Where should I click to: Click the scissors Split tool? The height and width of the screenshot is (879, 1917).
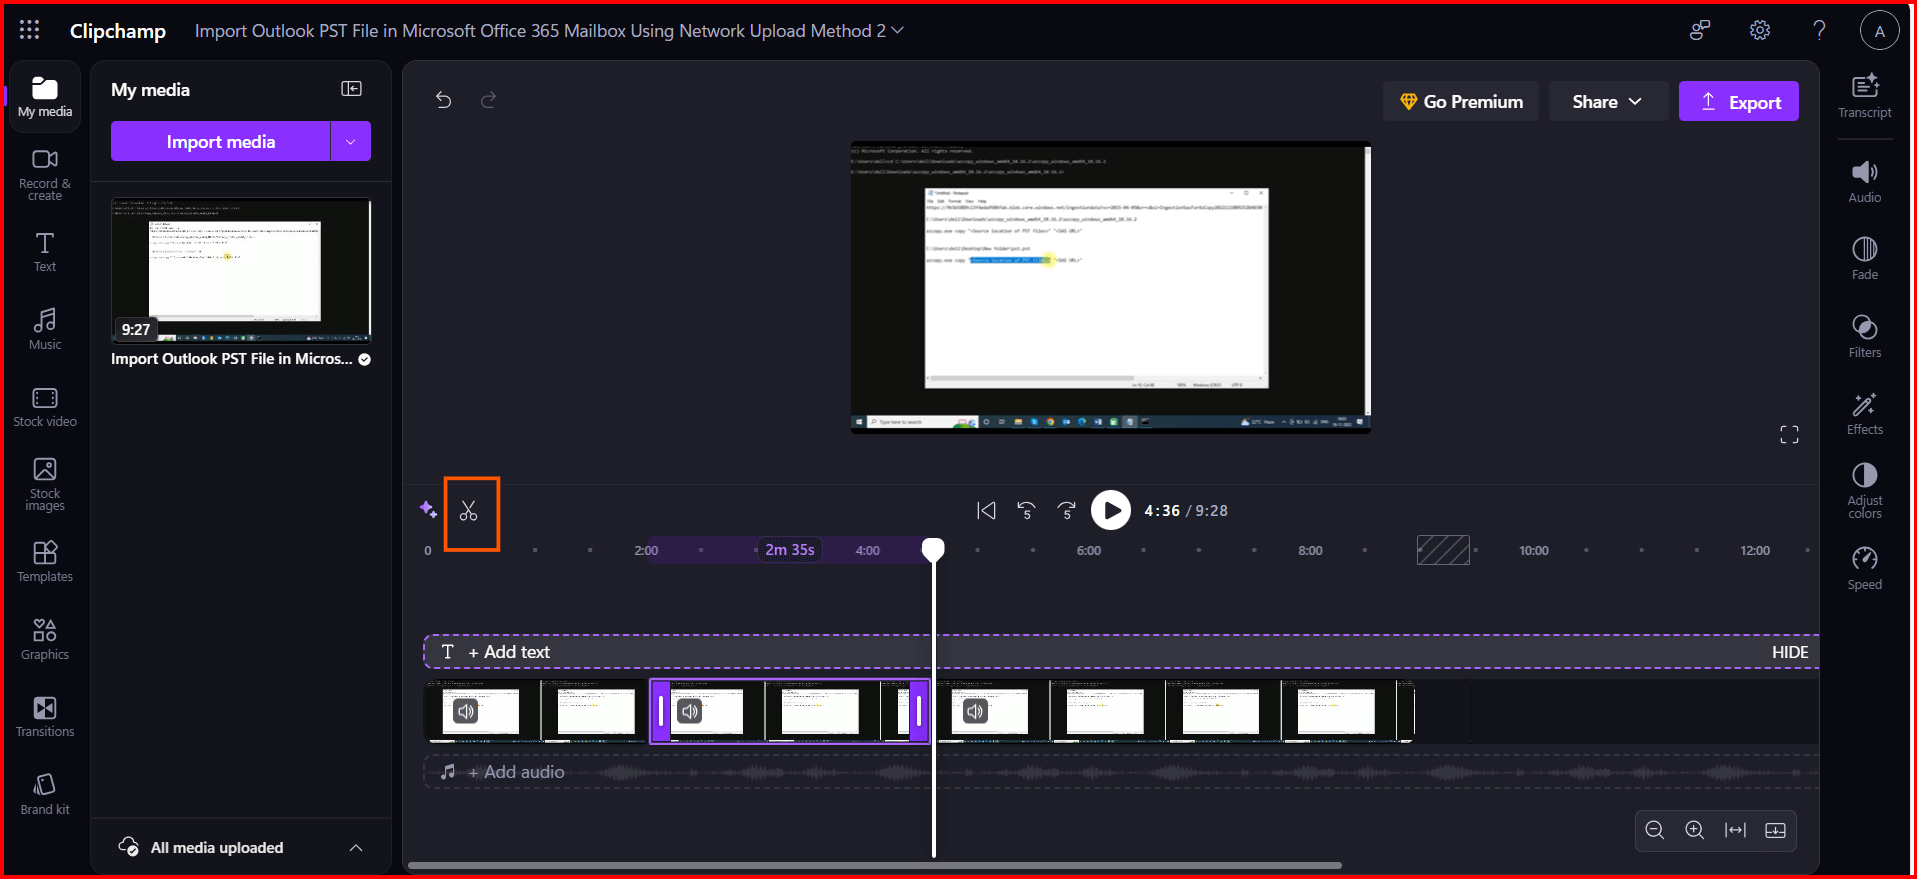tap(469, 511)
